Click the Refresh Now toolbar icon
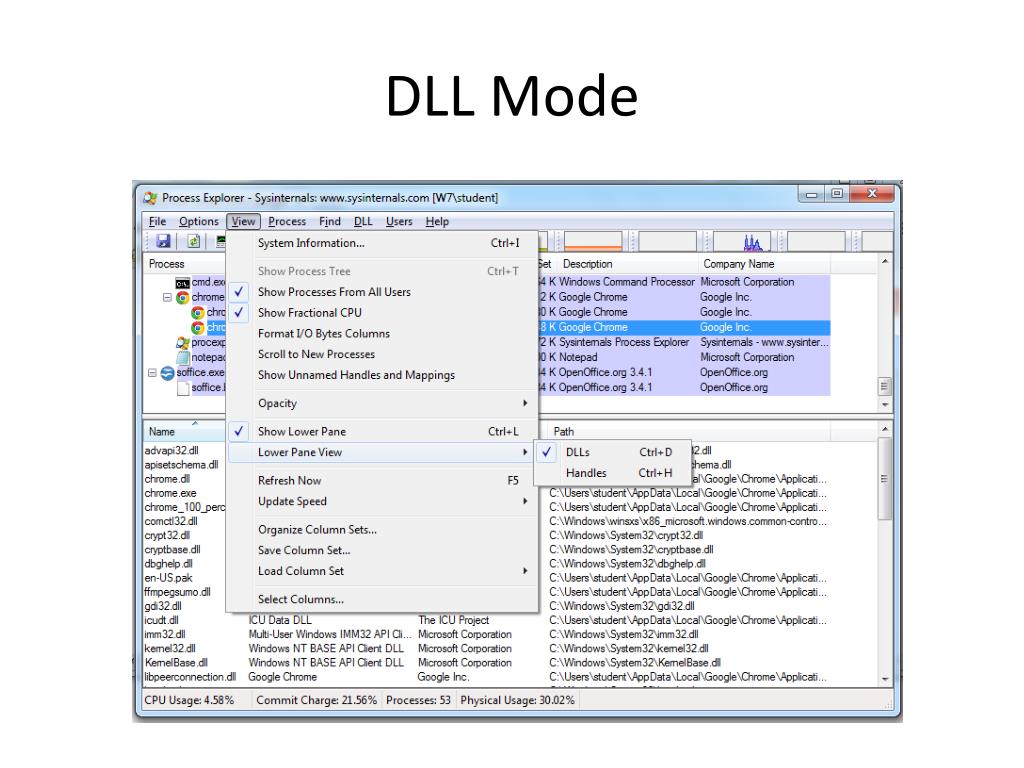The image size is (1024, 768). tap(193, 241)
